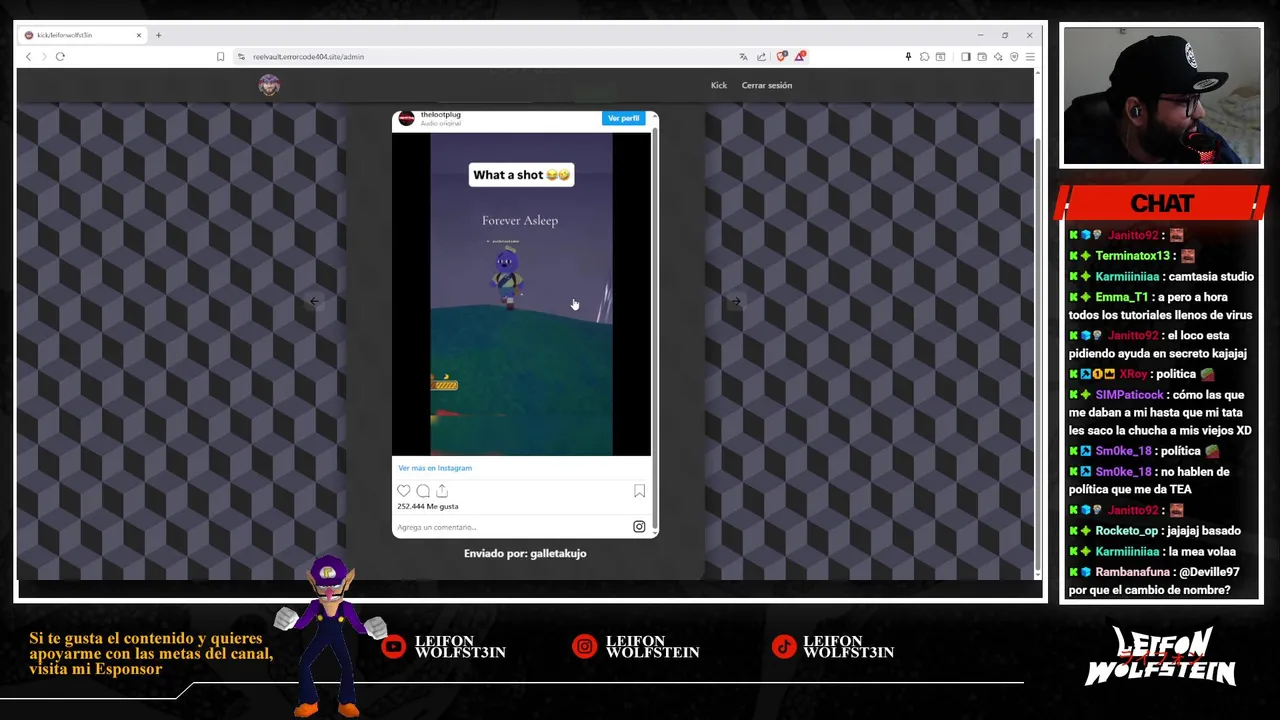Click SIMPaticock username in chat

point(1129,395)
